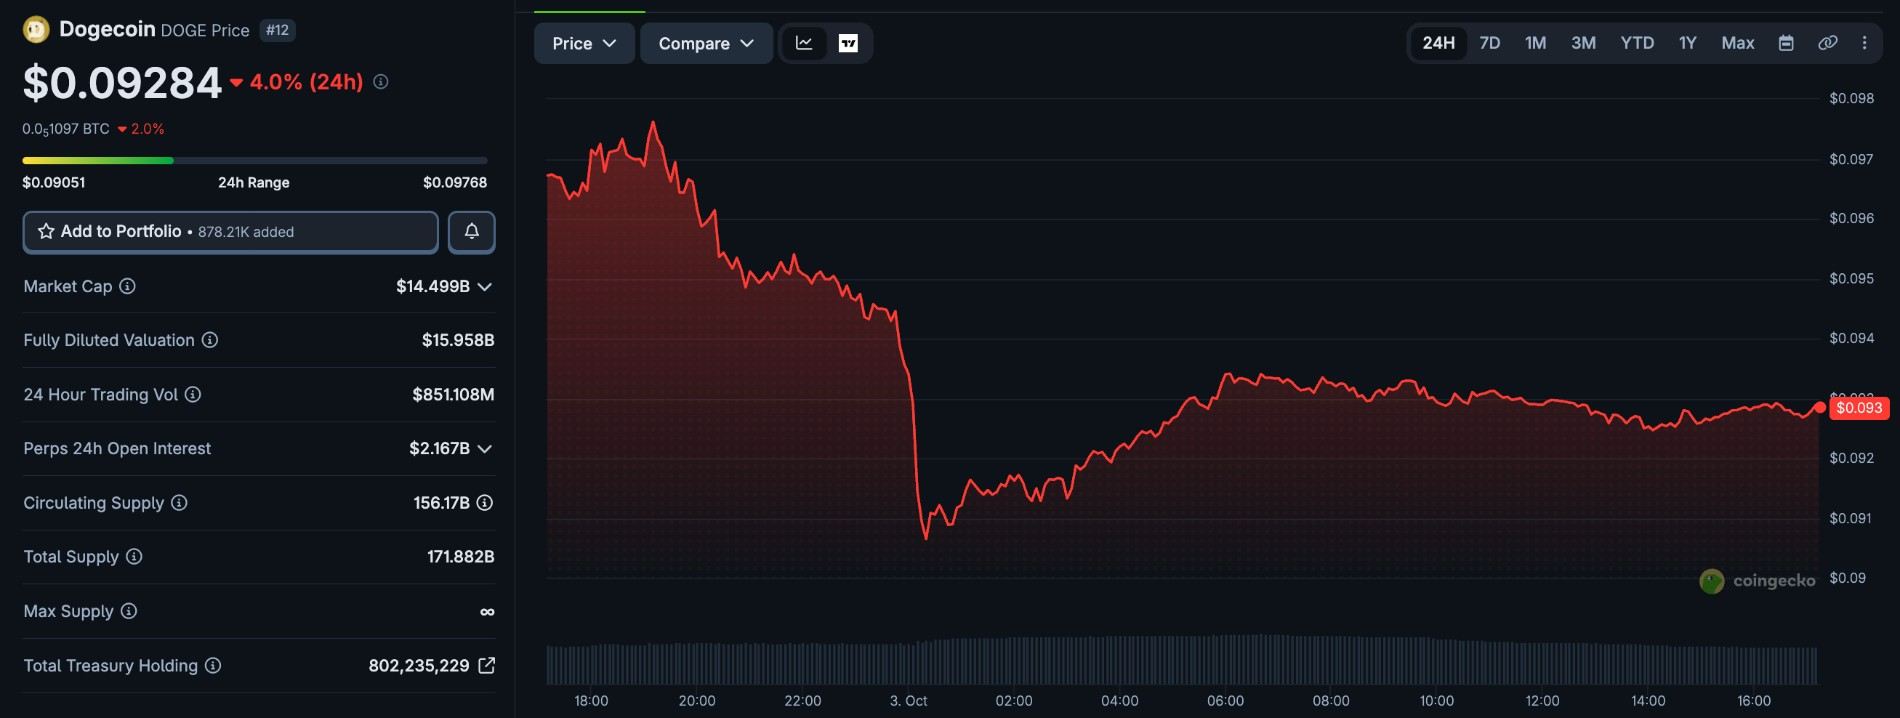This screenshot has height=718, width=1900.
Task: Click the 878.21K added text
Action: [246, 232]
